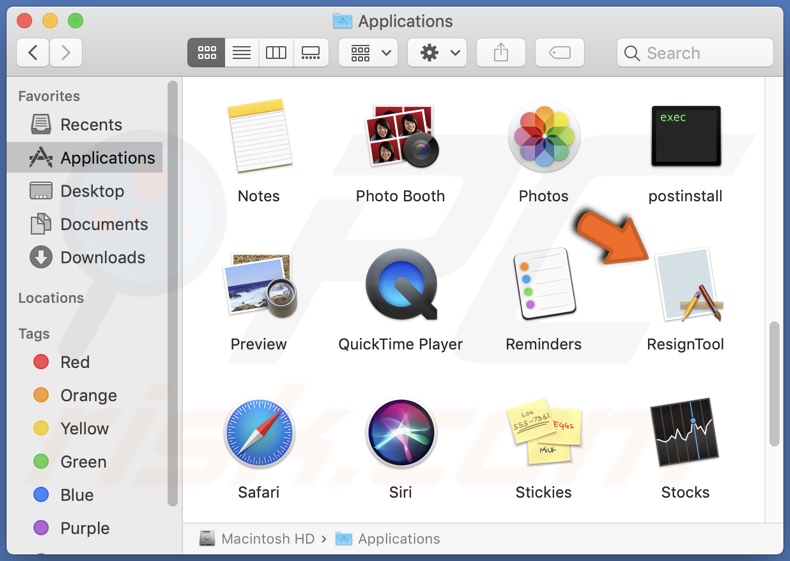
Task: Select the Stocks app icon
Action: pyautogui.click(x=685, y=432)
